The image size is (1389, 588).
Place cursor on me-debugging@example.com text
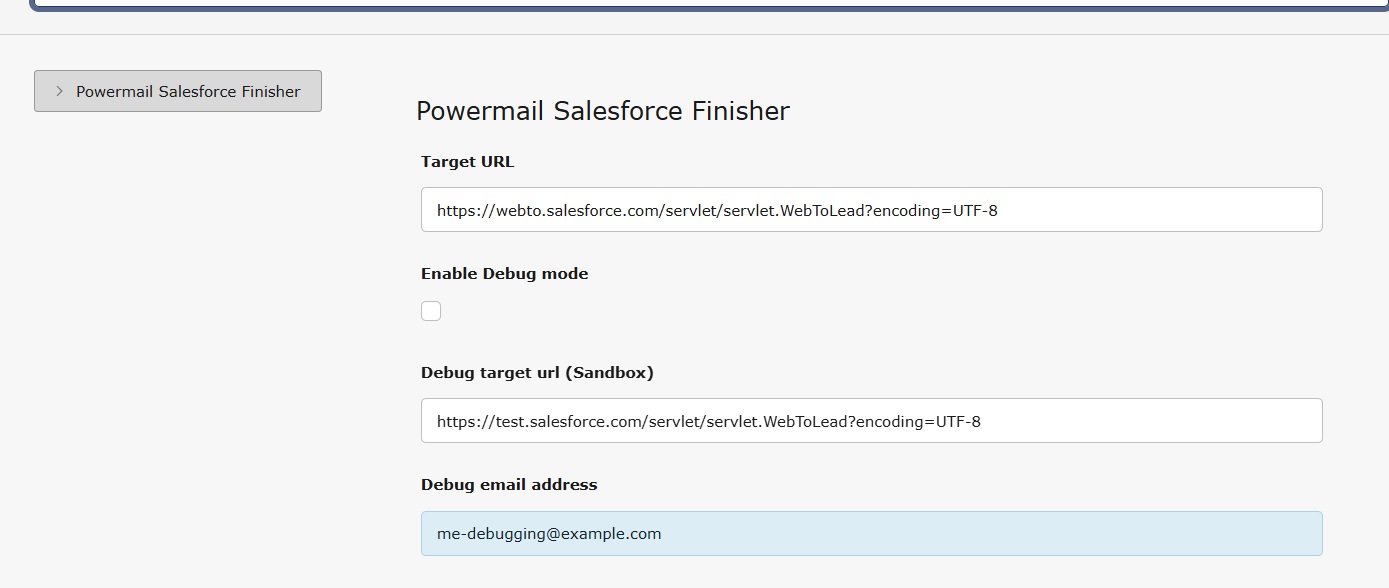point(549,534)
